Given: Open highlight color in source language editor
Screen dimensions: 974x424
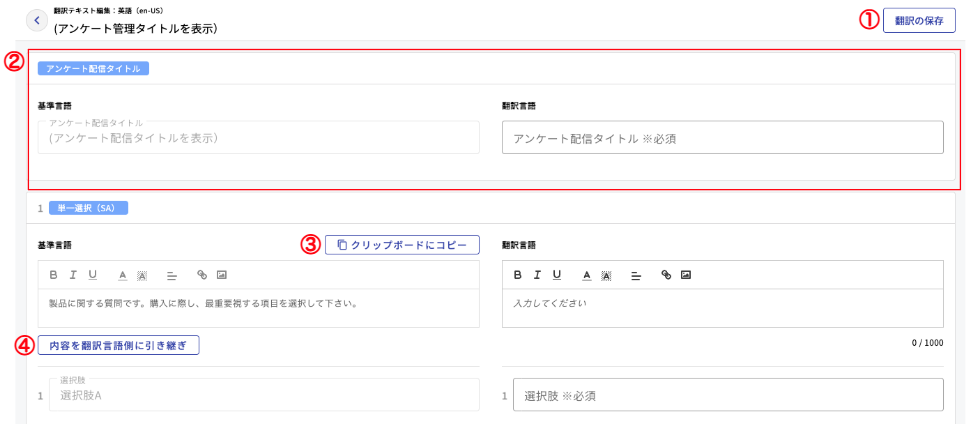Looking at the screenshot, I should pos(142,275).
